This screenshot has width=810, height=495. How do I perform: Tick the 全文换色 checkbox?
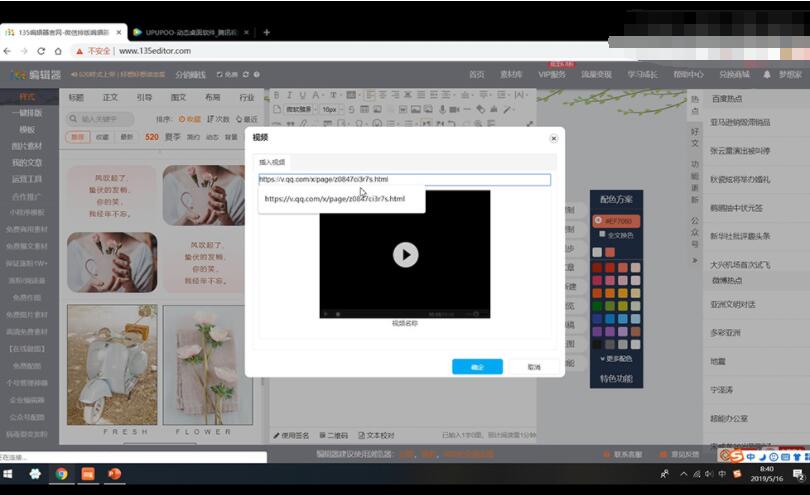pyautogui.click(x=602, y=235)
